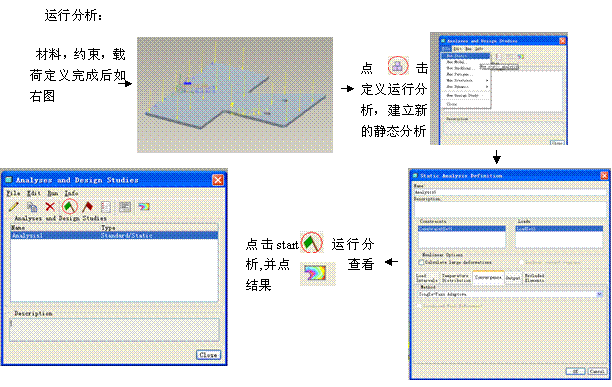Screen dimensions: 612x387
Task: Click rainbow results icon in small Analyses window
Action: pos(521,57)
